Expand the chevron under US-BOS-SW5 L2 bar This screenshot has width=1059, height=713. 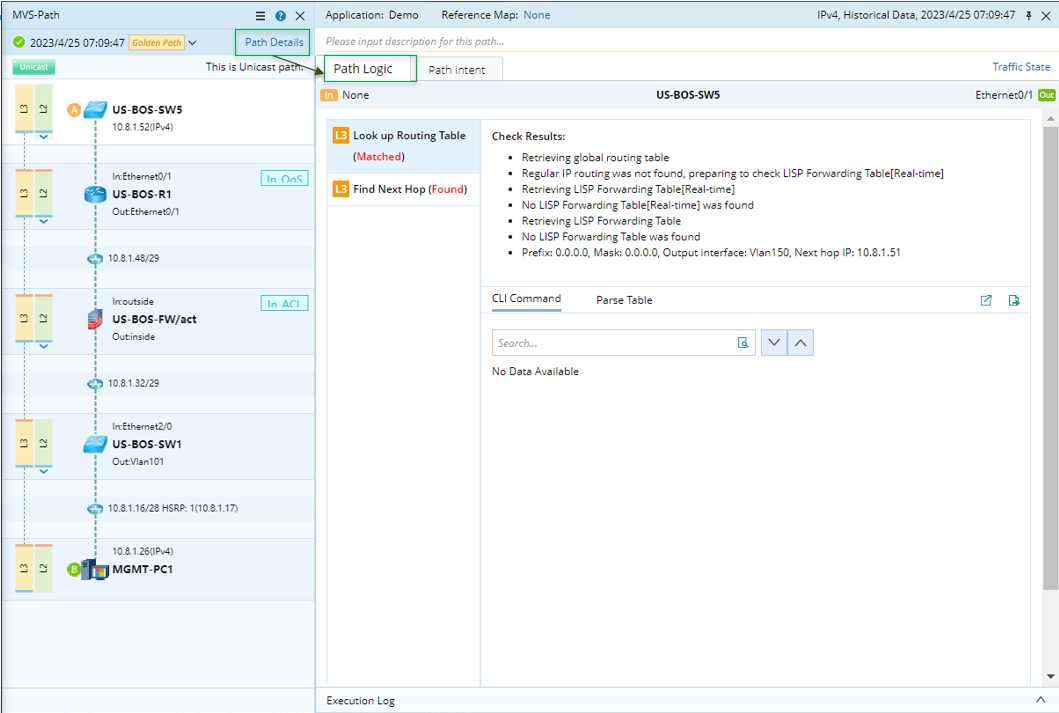43,137
